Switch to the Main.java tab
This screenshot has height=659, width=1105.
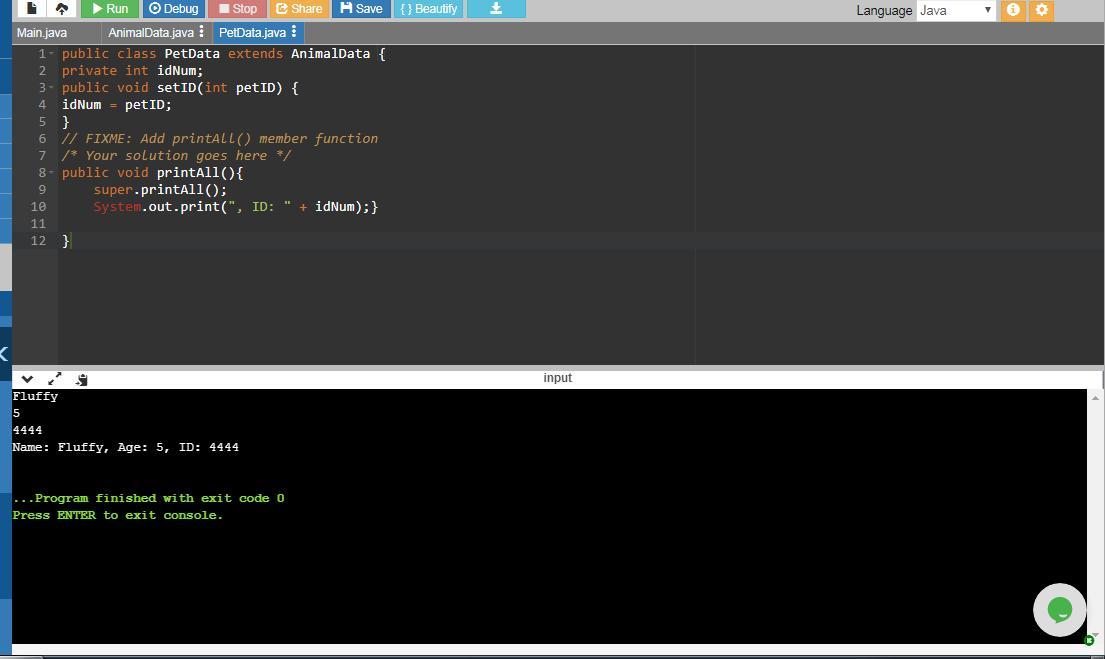pos(42,33)
